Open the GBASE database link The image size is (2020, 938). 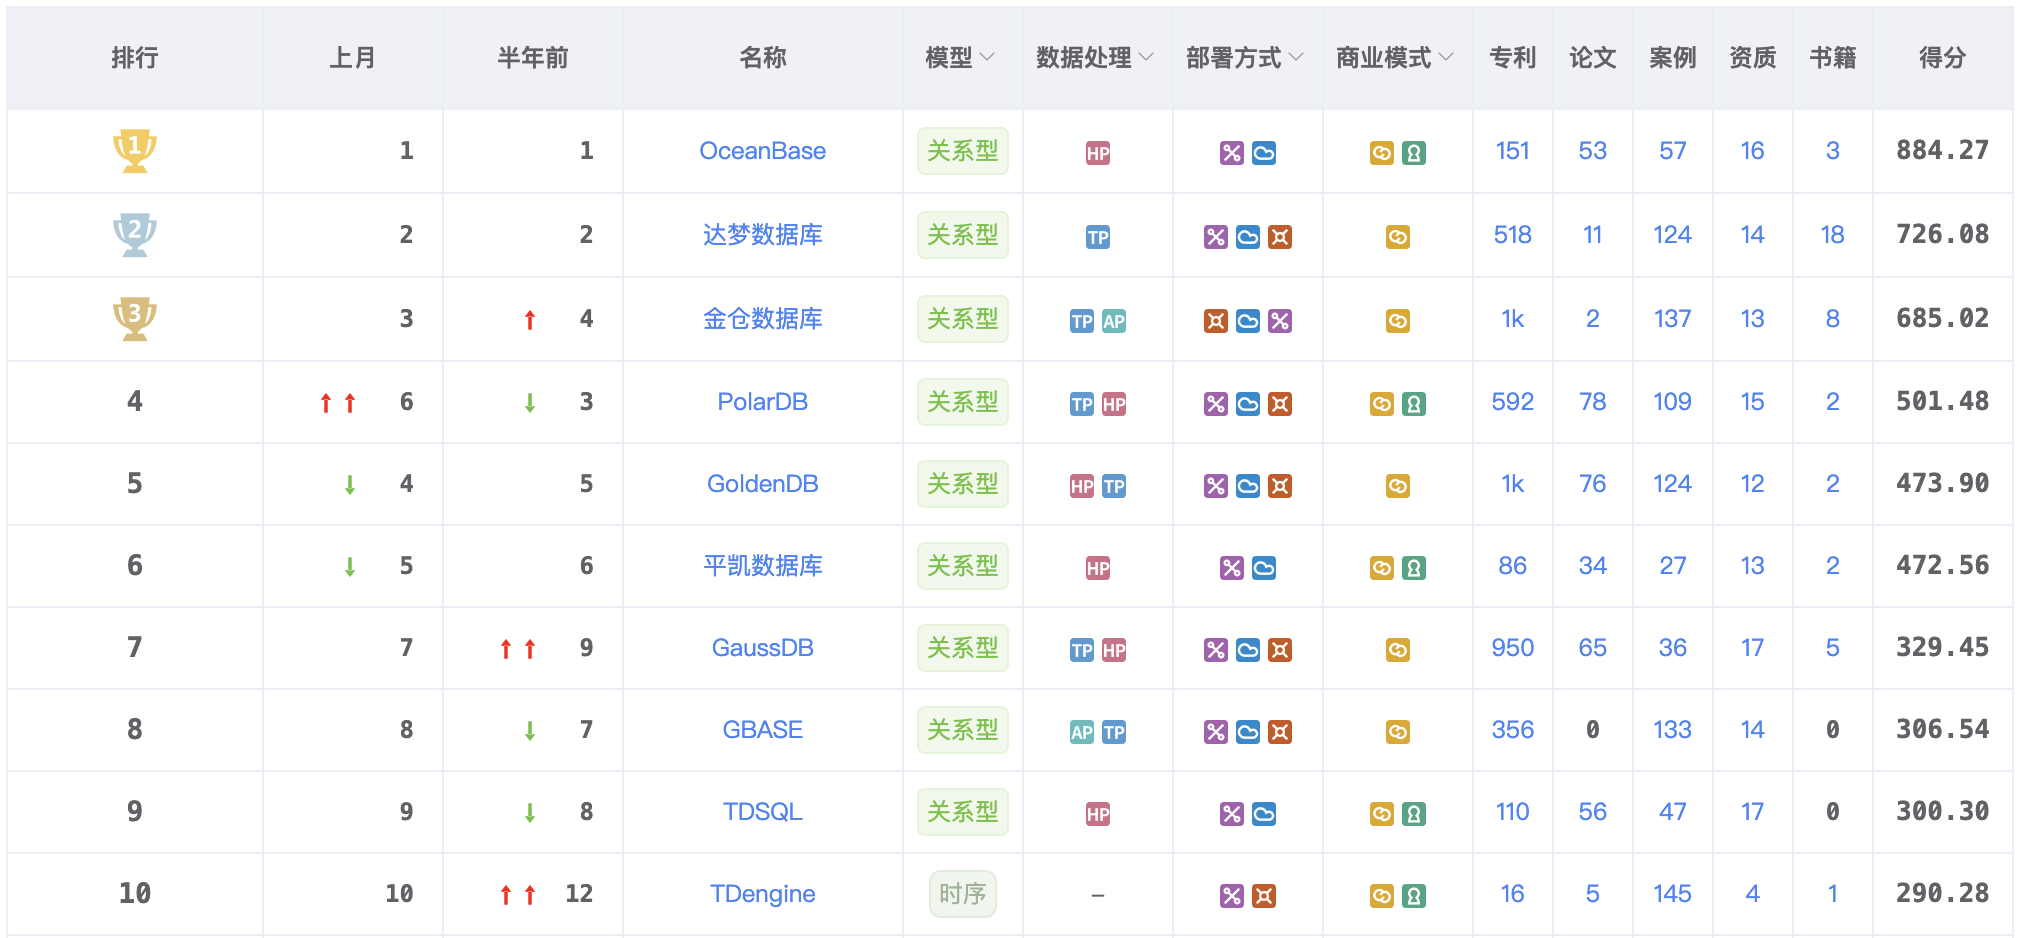pos(763,730)
